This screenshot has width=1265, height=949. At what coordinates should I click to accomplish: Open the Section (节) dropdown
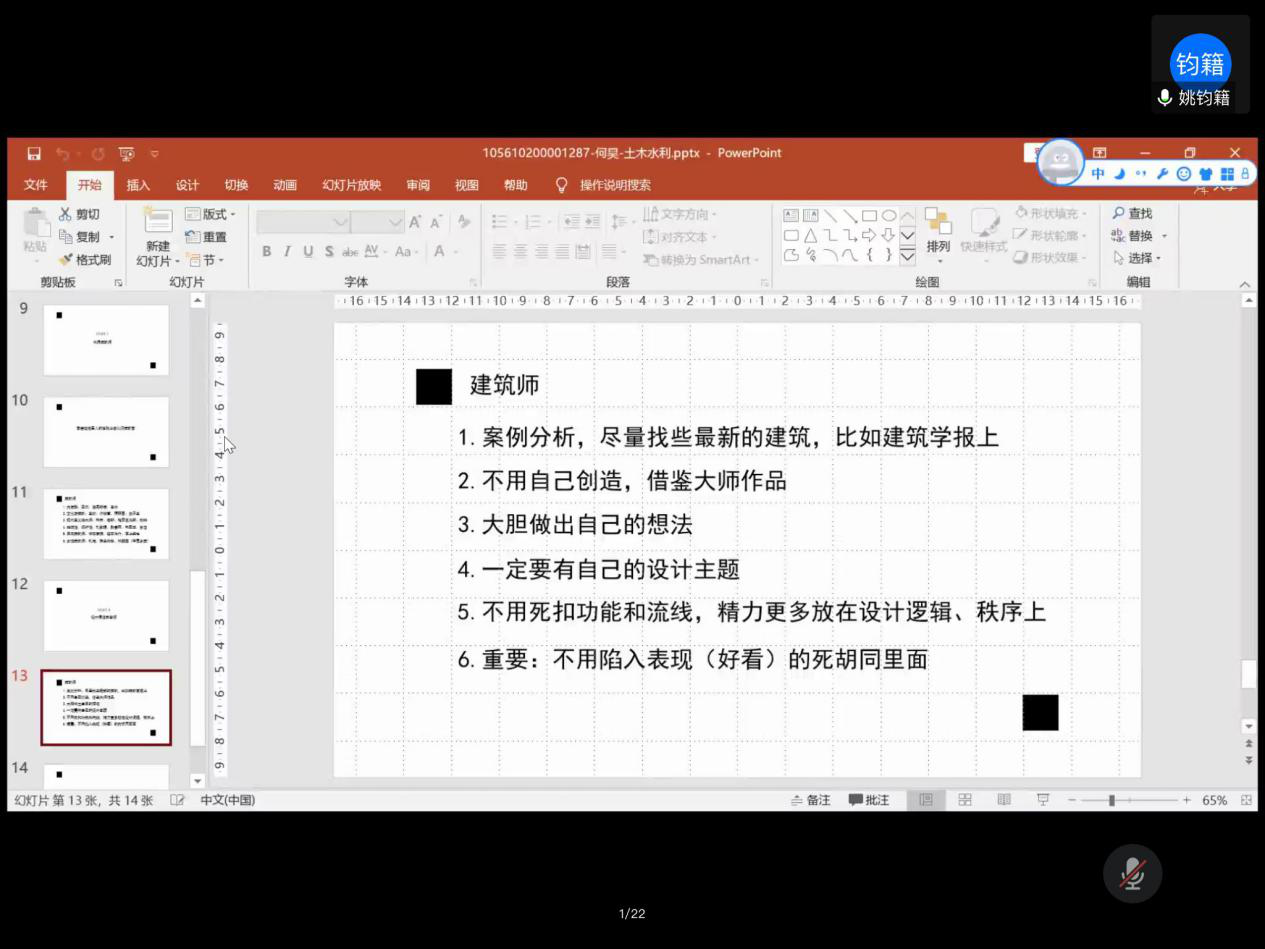pyautogui.click(x=206, y=260)
